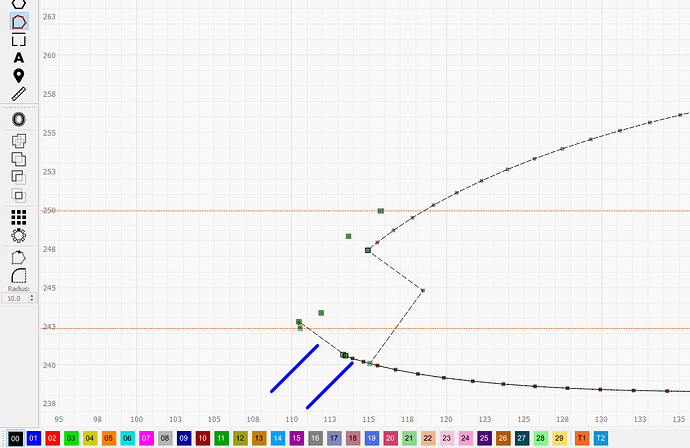
Task: Select the Text tool letter A
Action: click(x=18, y=58)
